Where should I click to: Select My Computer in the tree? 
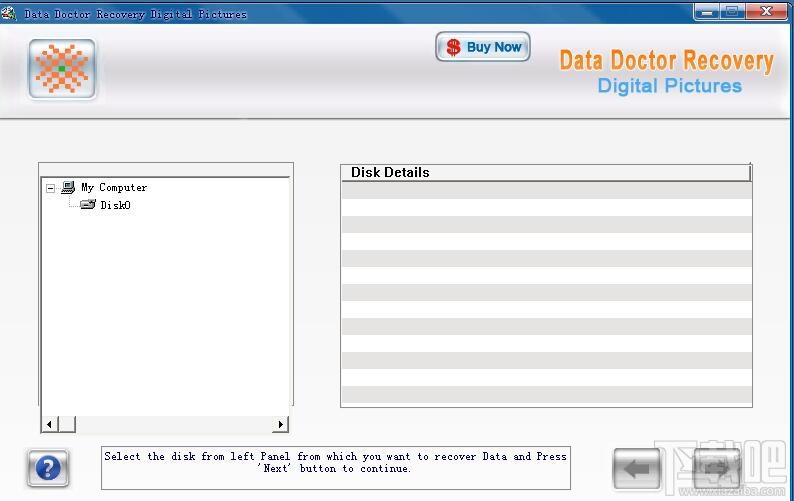[114, 187]
